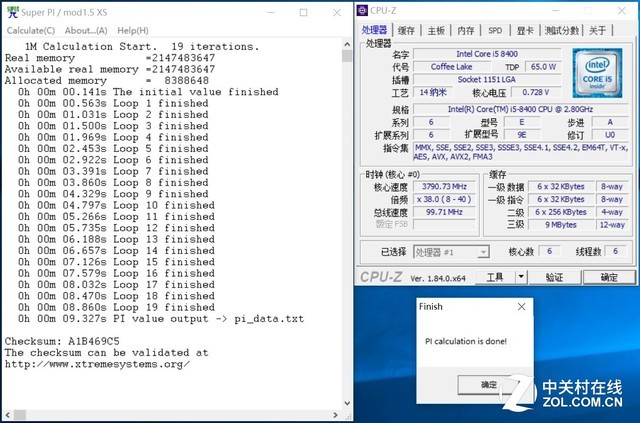The height and width of the screenshot is (423, 640).
Task: Open the SPD tab in CPU-Z
Action: (495, 30)
